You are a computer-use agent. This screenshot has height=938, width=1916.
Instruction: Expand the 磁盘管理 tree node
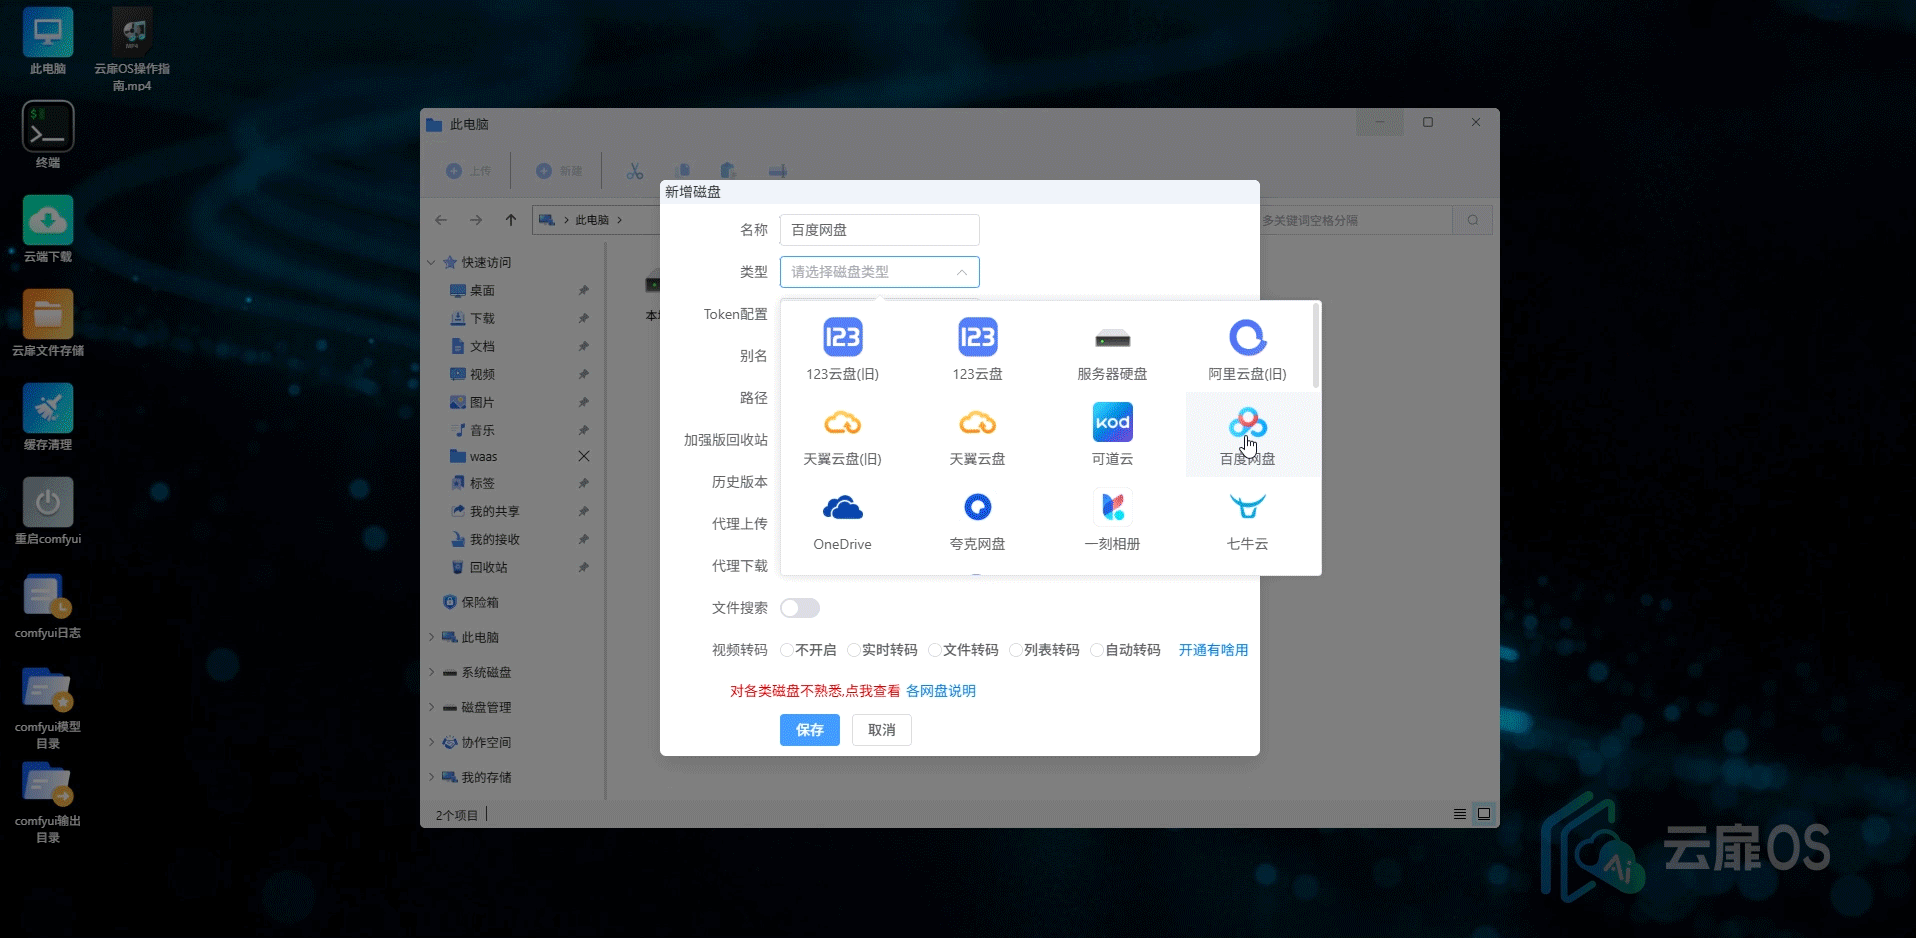point(432,707)
